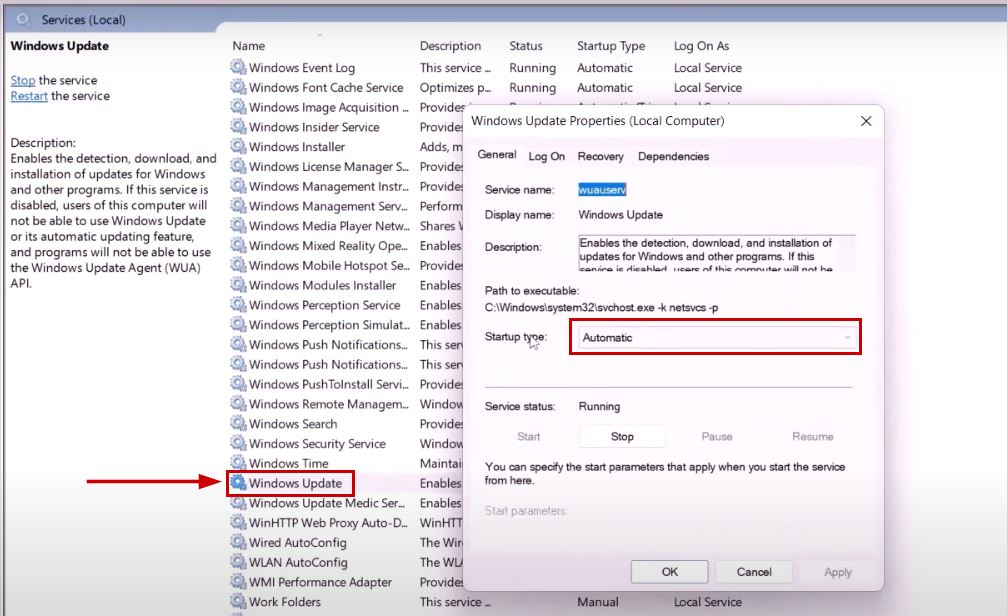Switch to the General tab

click(496, 155)
